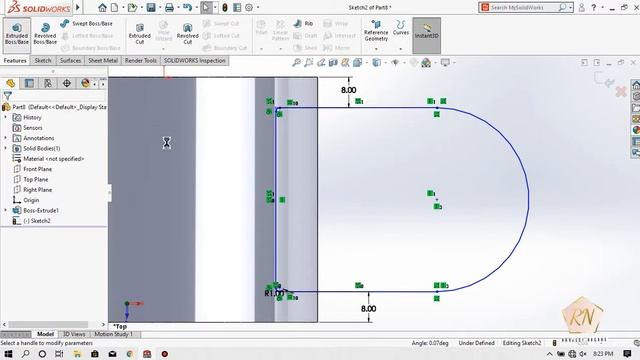Open the PropertyManager tab
This screenshot has width=640, height=360.
(29, 83)
